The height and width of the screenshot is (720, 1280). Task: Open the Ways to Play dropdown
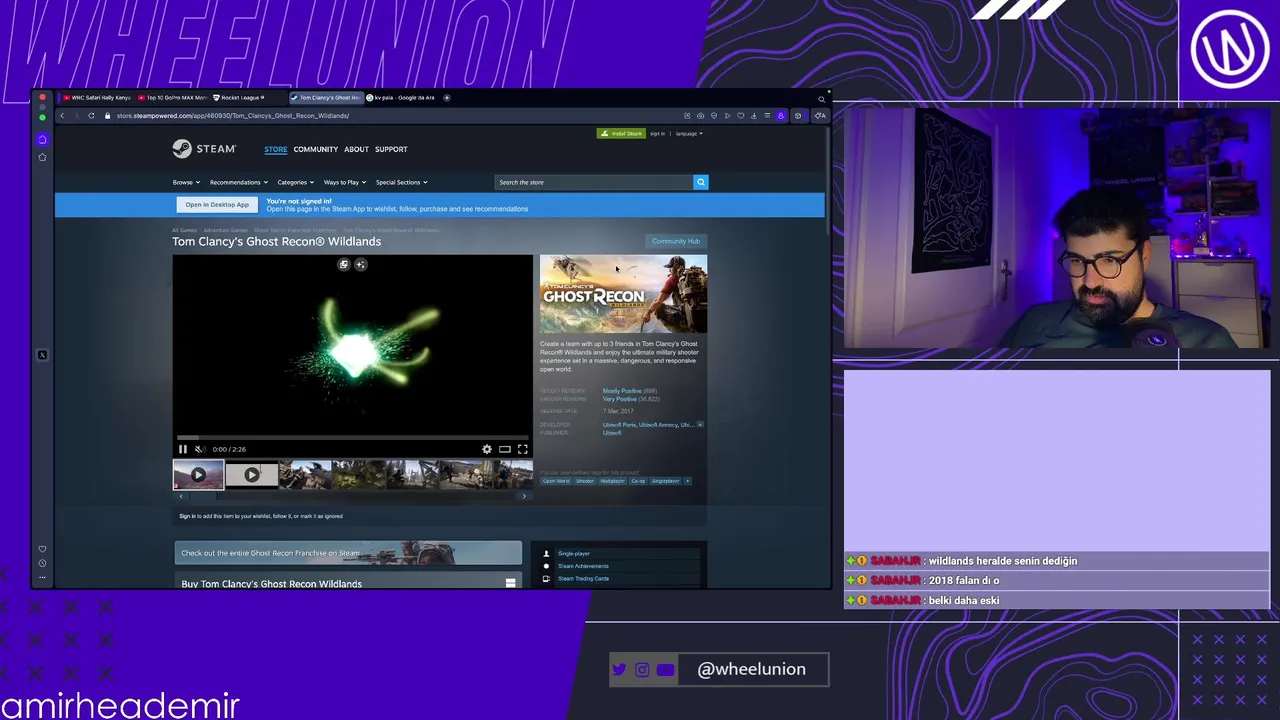click(345, 182)
